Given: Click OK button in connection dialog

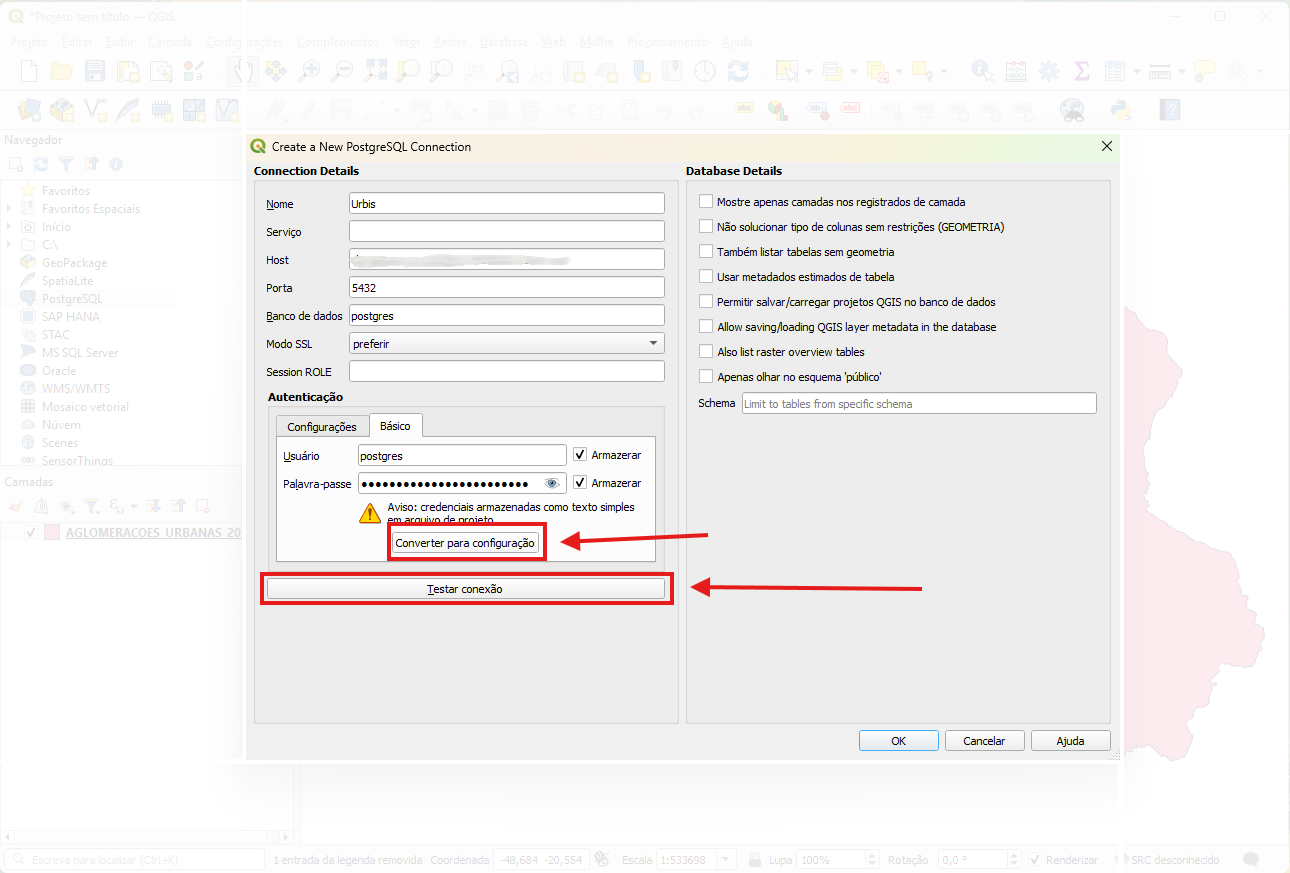Looking at the screenshot, I should point(899,741).
